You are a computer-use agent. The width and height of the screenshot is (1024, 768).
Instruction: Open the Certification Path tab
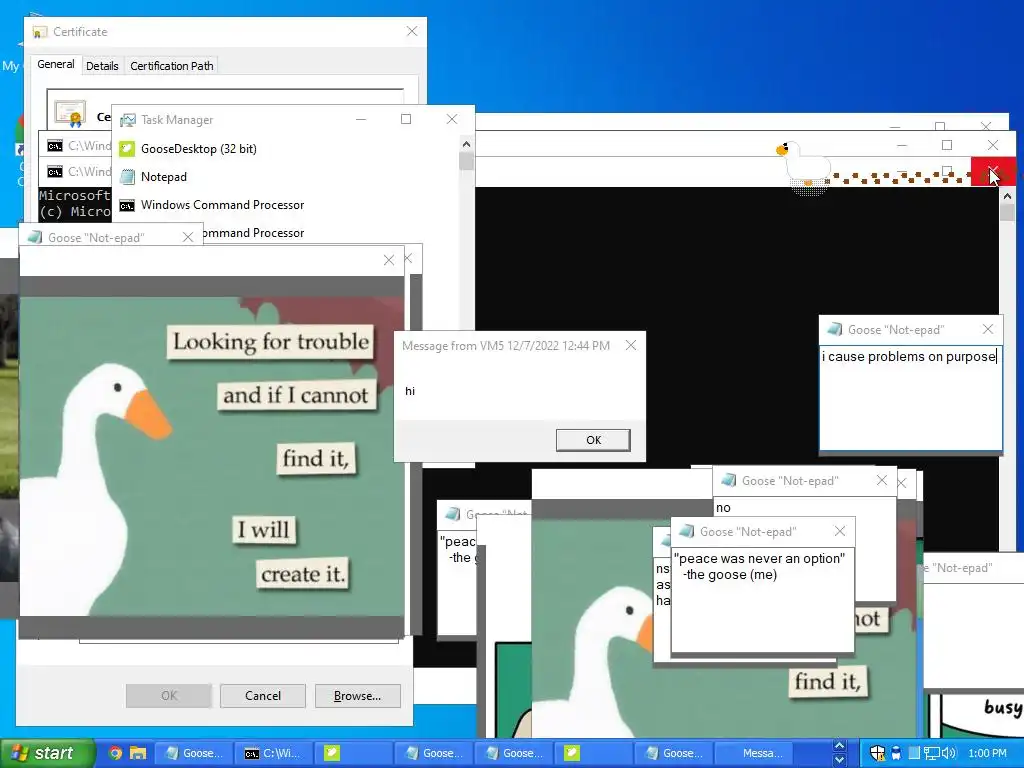(172, 66)
